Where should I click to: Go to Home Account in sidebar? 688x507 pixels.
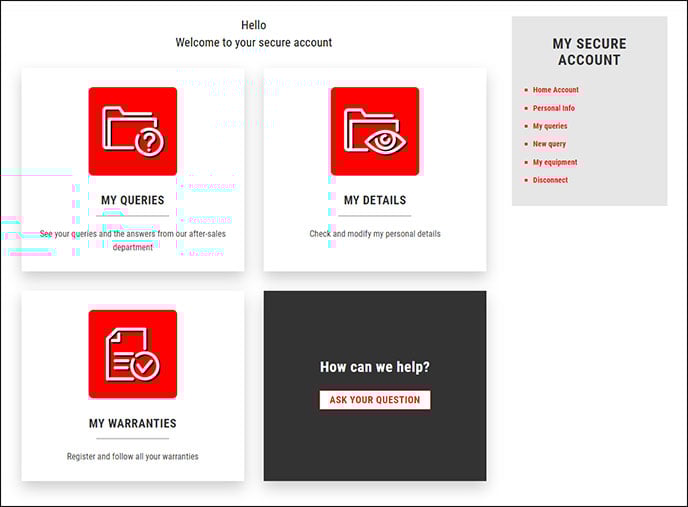click(x=555, y=90)
